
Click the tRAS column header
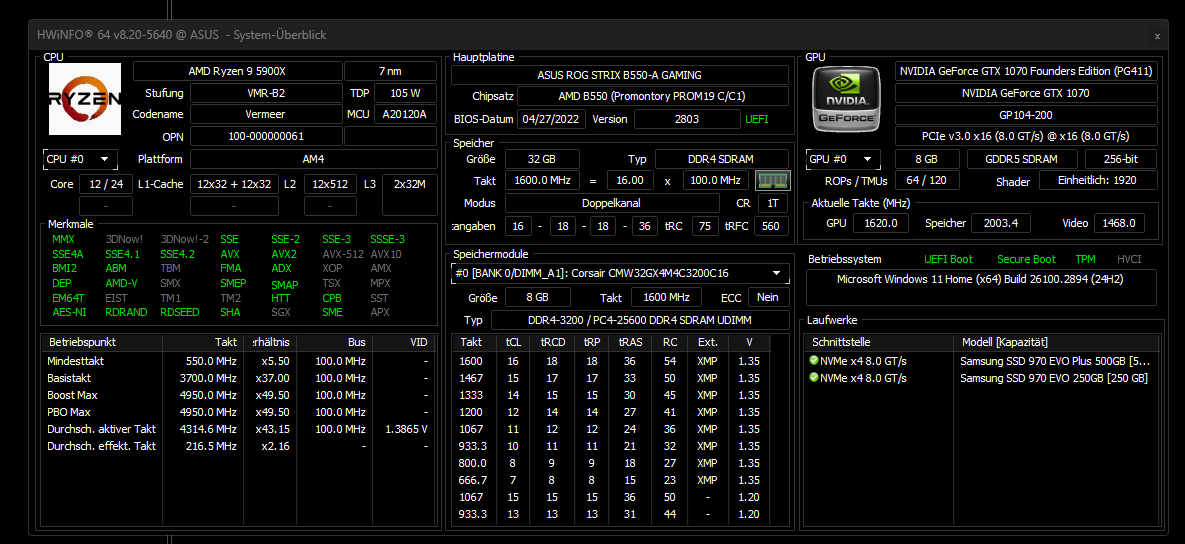pyautogui.click(x=630, y=342)
